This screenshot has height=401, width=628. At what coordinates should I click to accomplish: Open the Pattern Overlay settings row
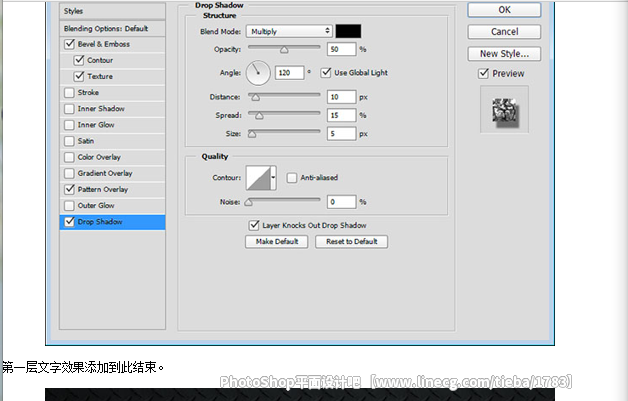click(x=113, y=189)
